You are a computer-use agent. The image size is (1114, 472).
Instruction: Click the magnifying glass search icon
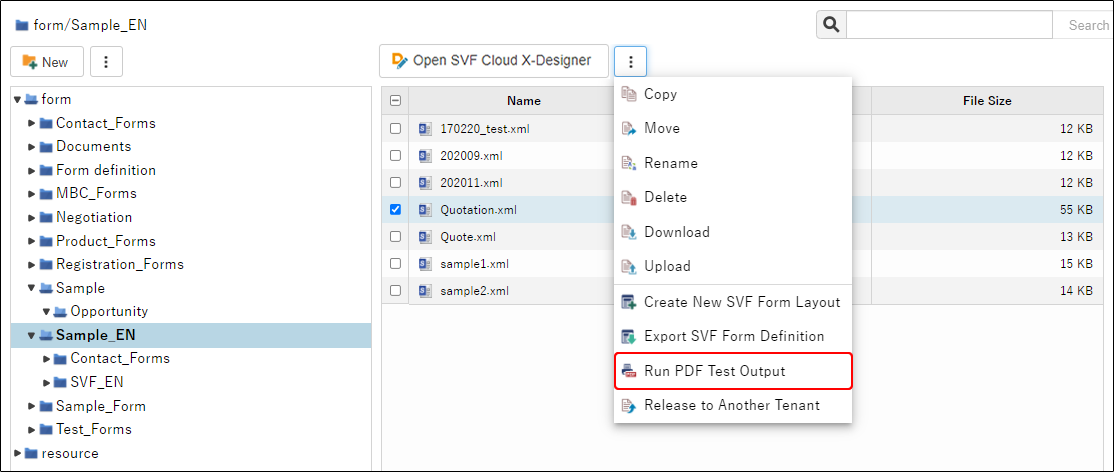tap(831, 25)
